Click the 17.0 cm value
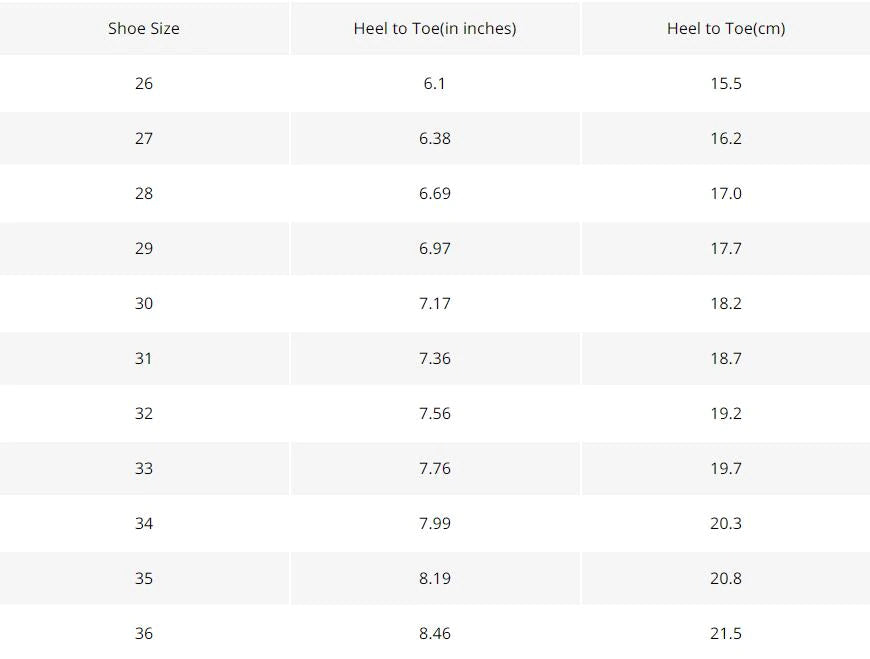The width and height of the screenshot is (870, 659). coord(726,193)
